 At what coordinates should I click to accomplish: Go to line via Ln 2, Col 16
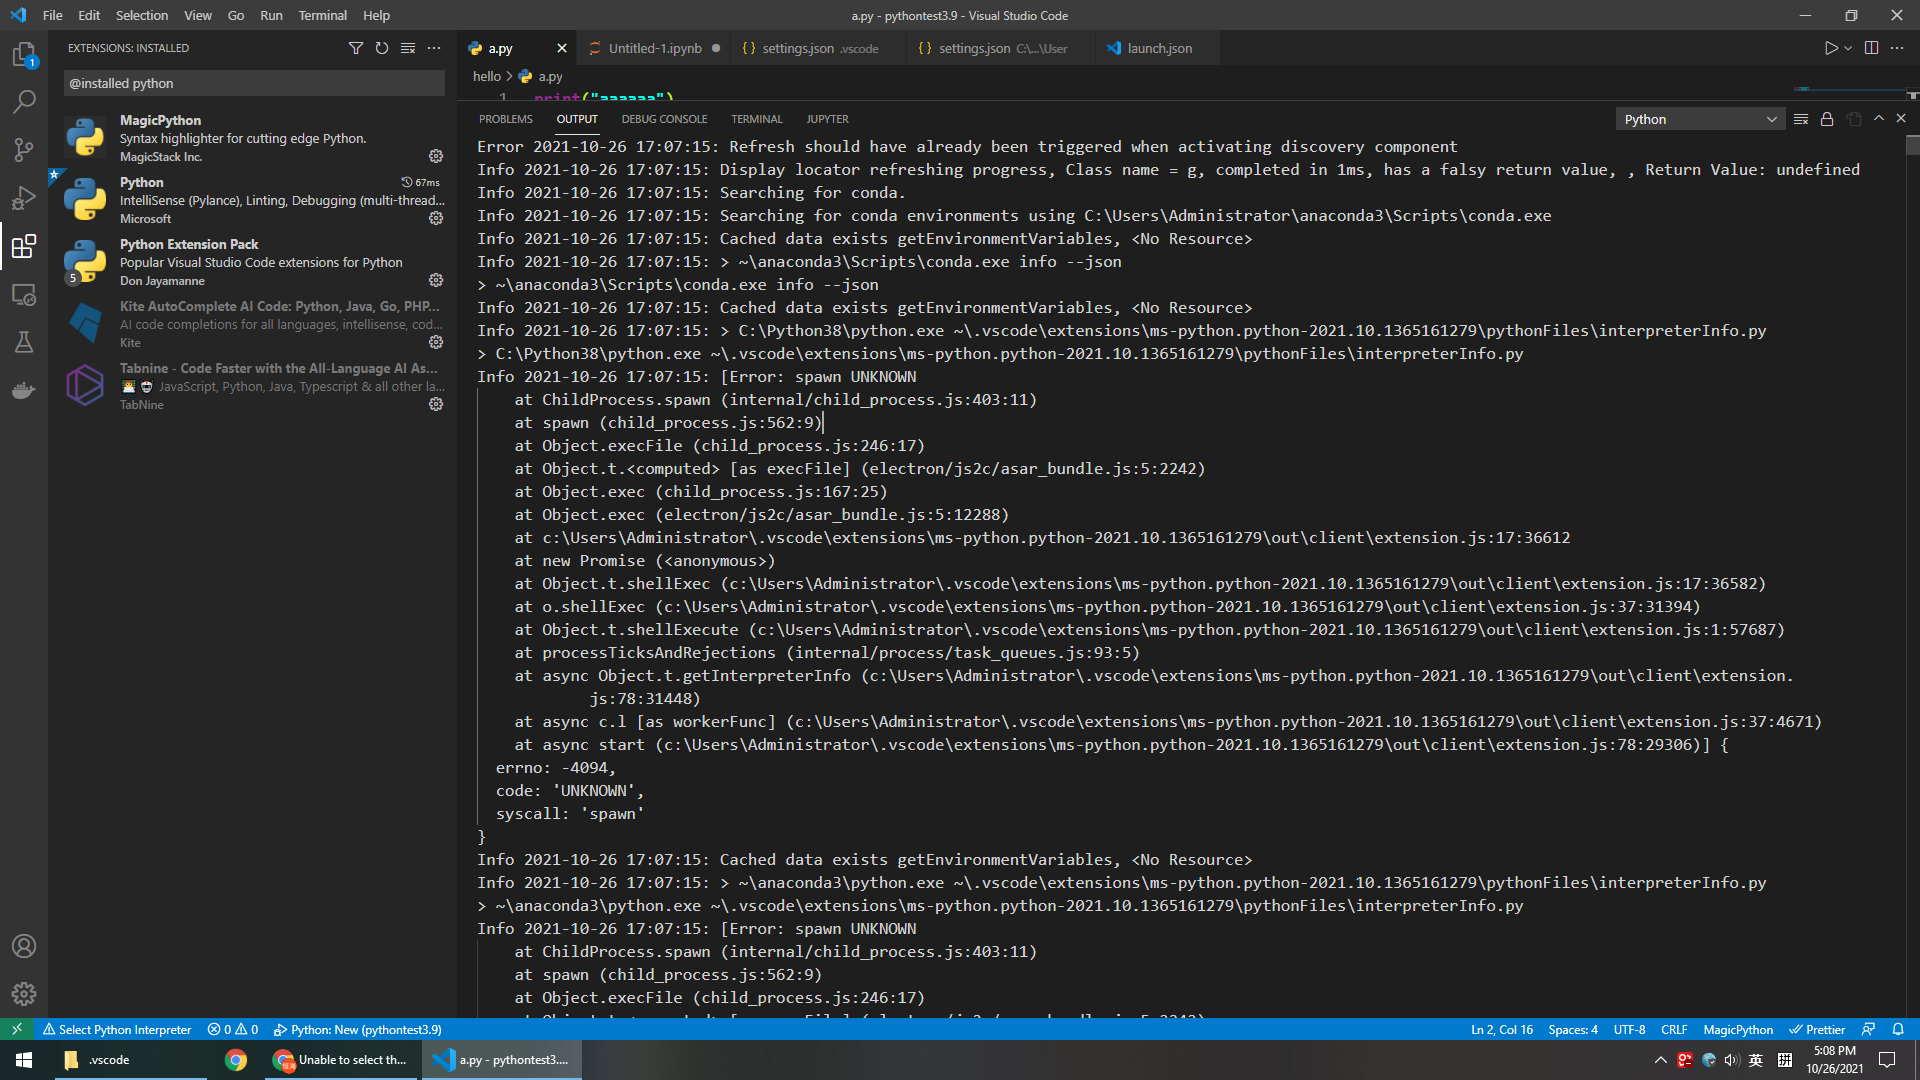tap(1501, 1029)
